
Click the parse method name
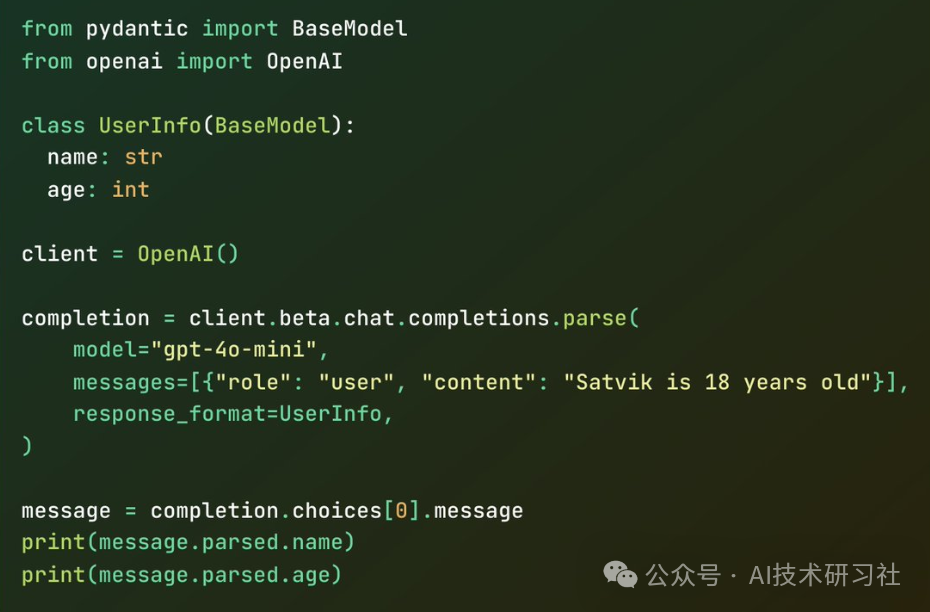595,318
